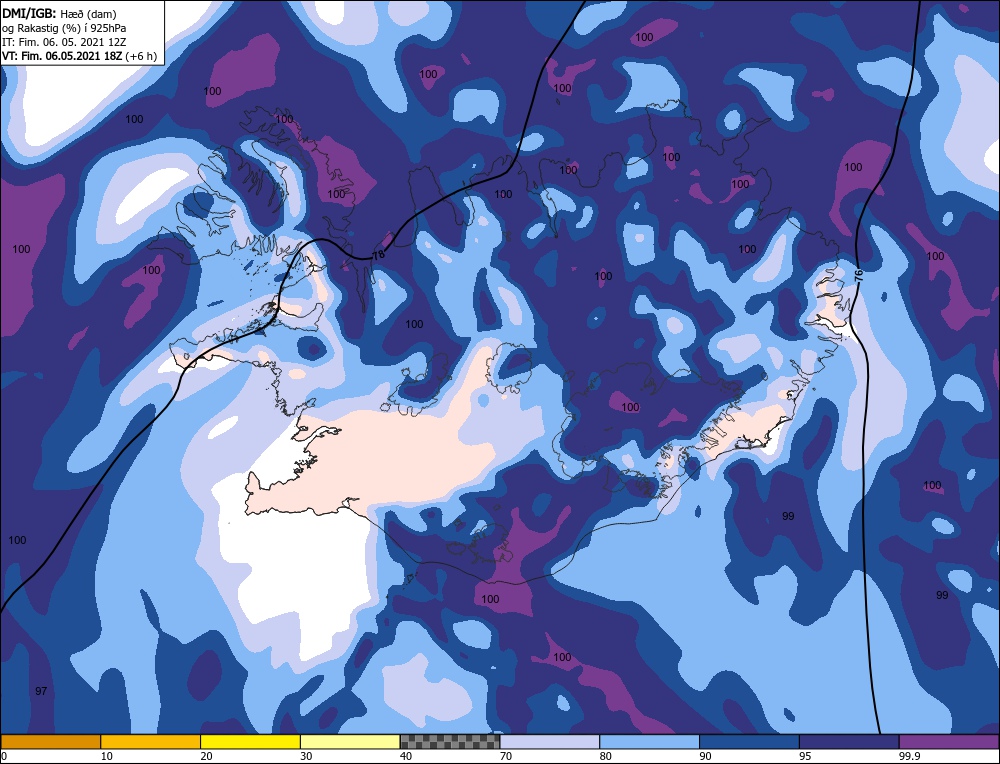The height and width of the screenshot is (764, 1000).
Task: Click the medium blue 90–95 legend swatch
Action: [x=749, y=741]
